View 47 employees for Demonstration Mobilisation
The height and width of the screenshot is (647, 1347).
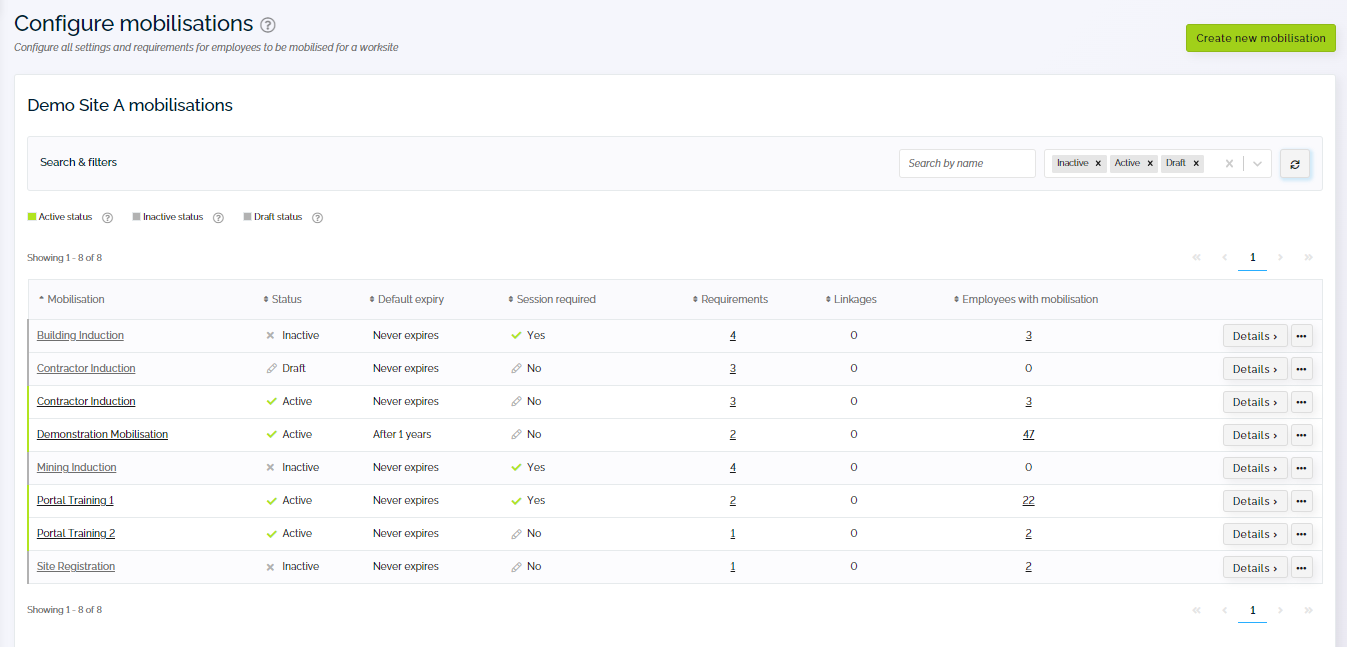pos(1028,435)
